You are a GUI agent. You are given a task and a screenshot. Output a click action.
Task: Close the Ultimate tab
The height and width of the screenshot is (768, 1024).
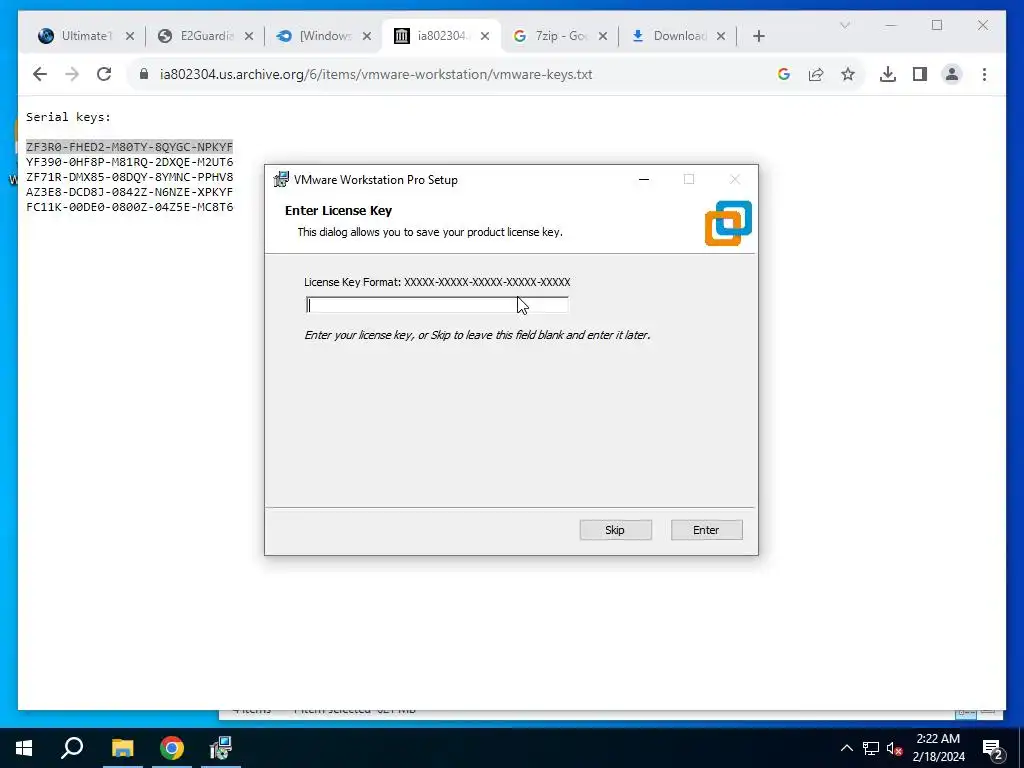click(130, 37)
